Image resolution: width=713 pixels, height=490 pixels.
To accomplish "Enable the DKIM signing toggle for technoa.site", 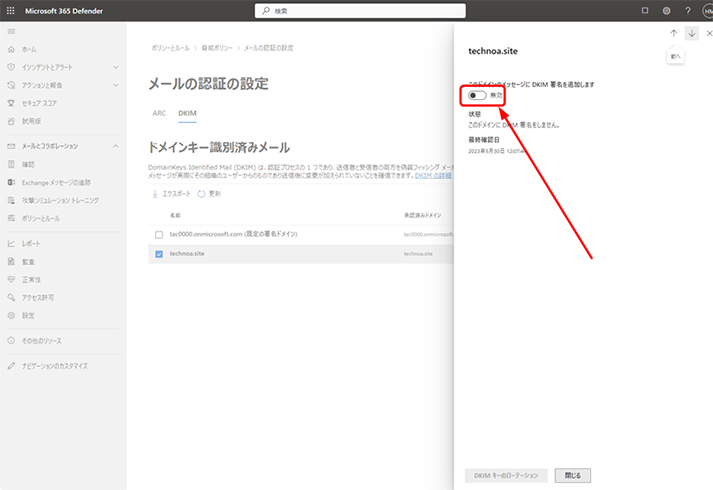I will click(477, 95).
